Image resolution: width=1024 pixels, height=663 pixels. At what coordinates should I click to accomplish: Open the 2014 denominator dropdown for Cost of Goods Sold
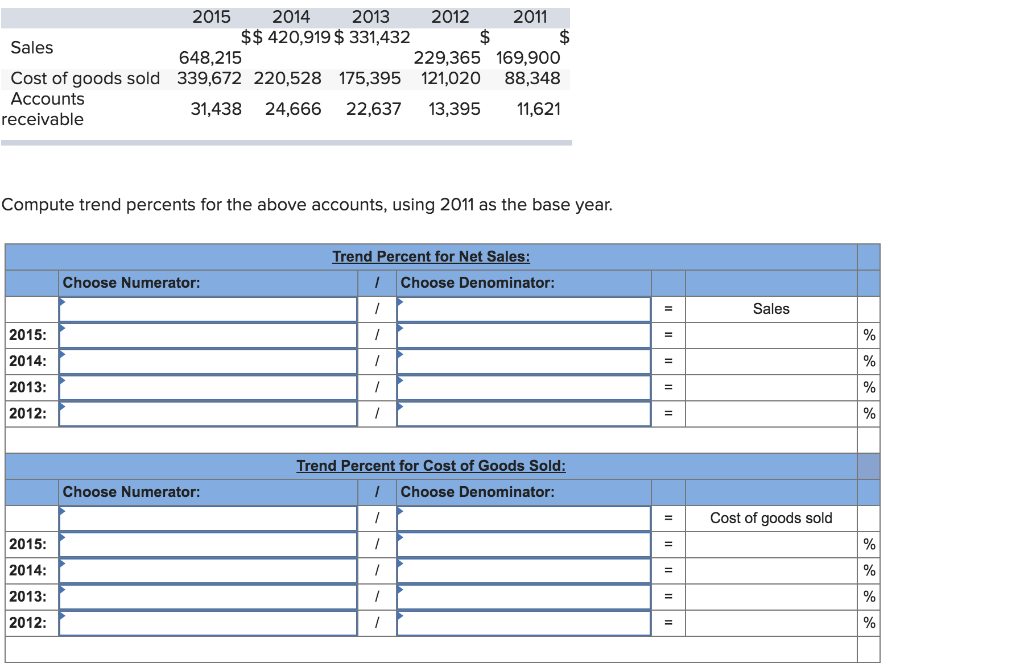tap(520, 570)
